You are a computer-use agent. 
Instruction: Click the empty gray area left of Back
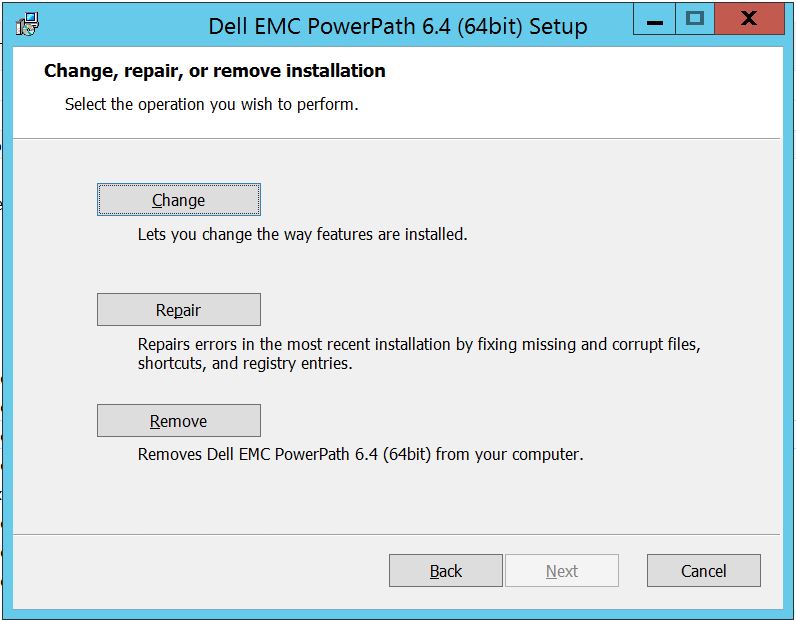pos(200,571)
